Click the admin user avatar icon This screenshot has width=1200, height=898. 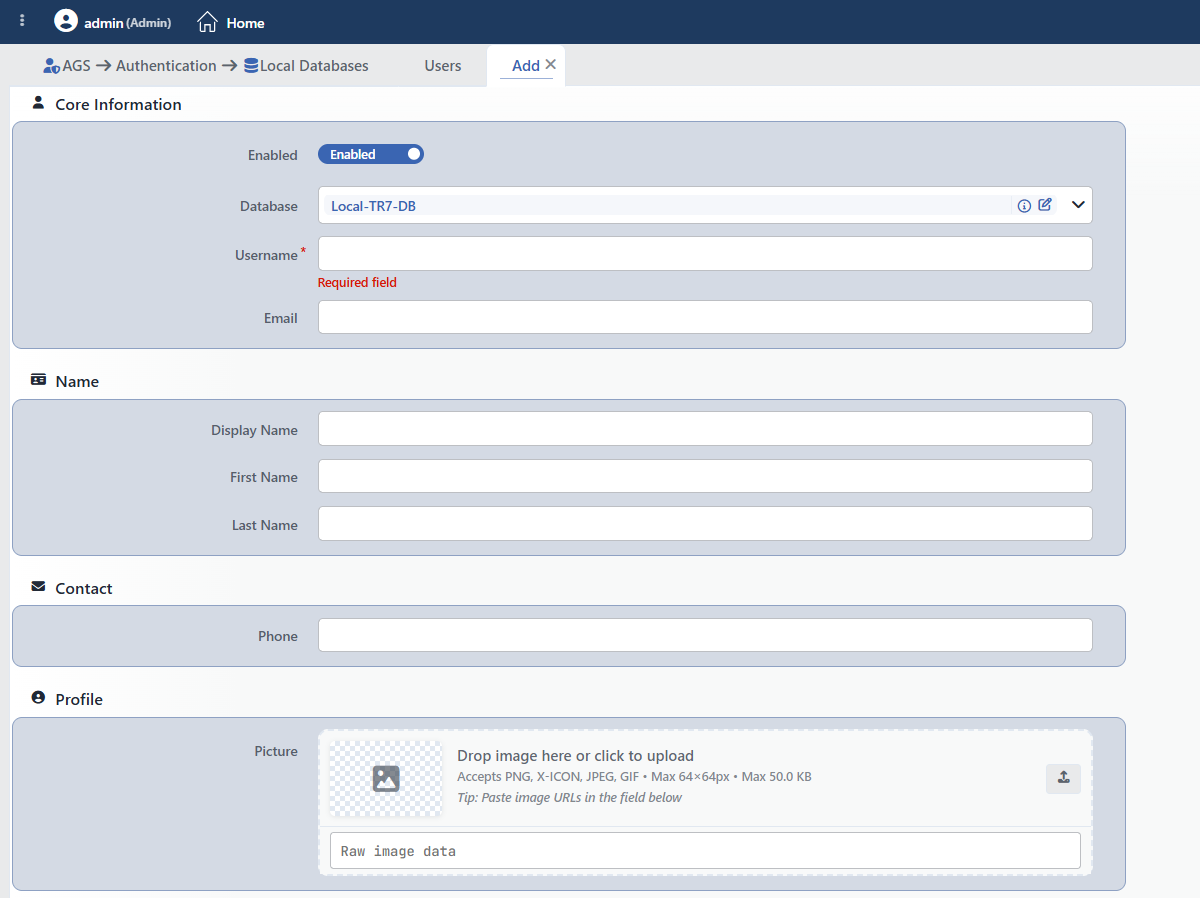pyautogui.click(x=66, y=21)
